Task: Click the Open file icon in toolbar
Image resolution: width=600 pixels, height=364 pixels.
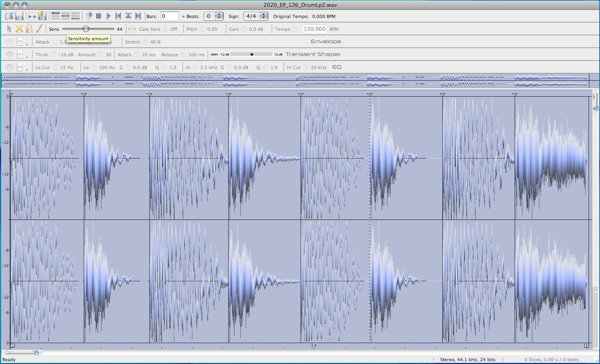Action: click(x=9, y=16)
